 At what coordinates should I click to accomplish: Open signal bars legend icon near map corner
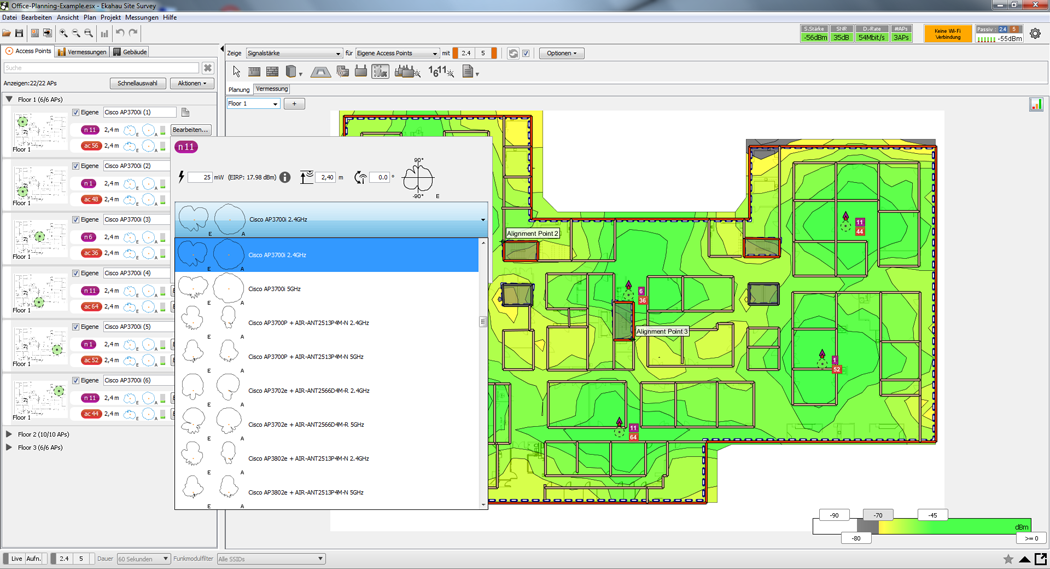[1036, 104]
